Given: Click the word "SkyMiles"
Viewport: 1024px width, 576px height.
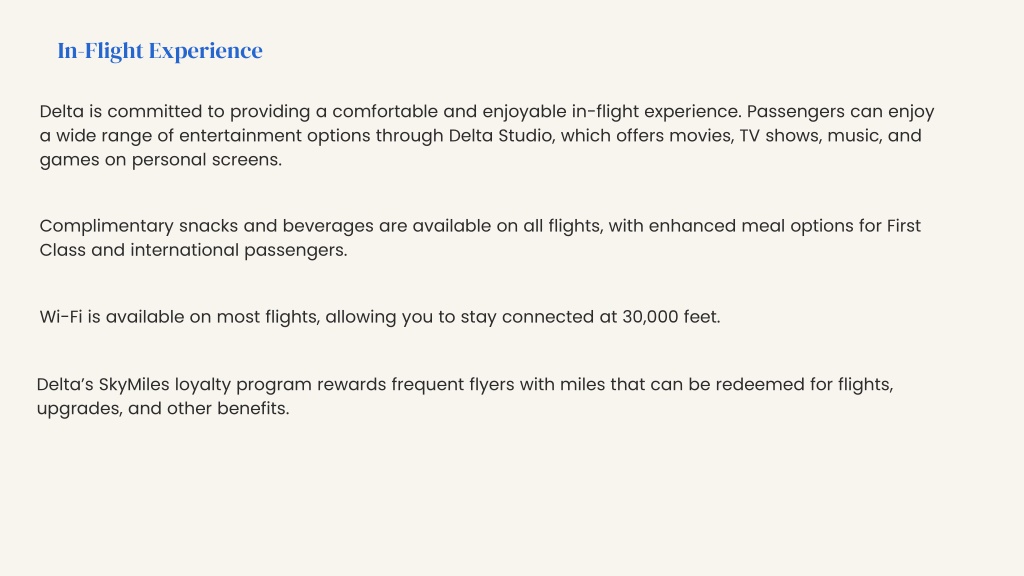Looking at the screenshot, I should [134, 385].
